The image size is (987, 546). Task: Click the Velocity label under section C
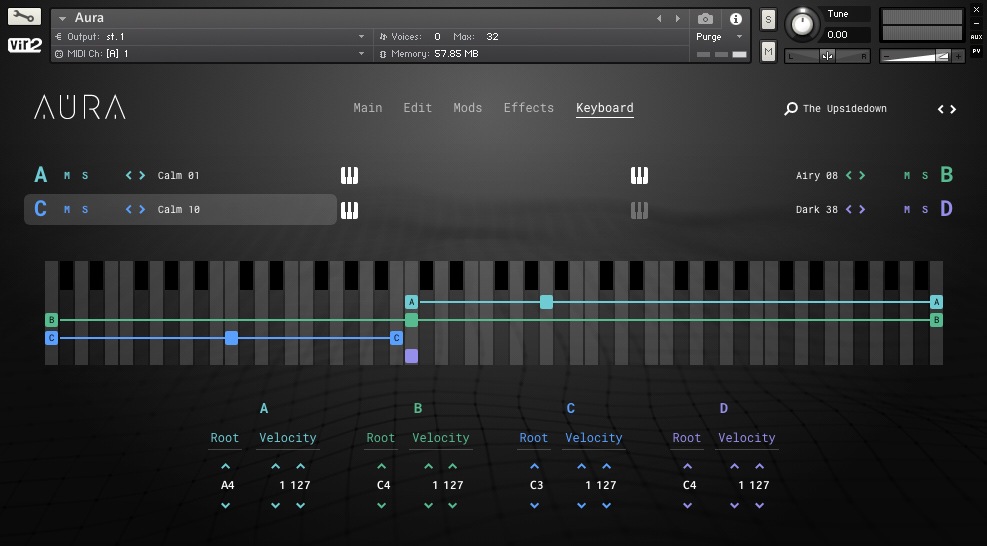click(x=594, y=438)
